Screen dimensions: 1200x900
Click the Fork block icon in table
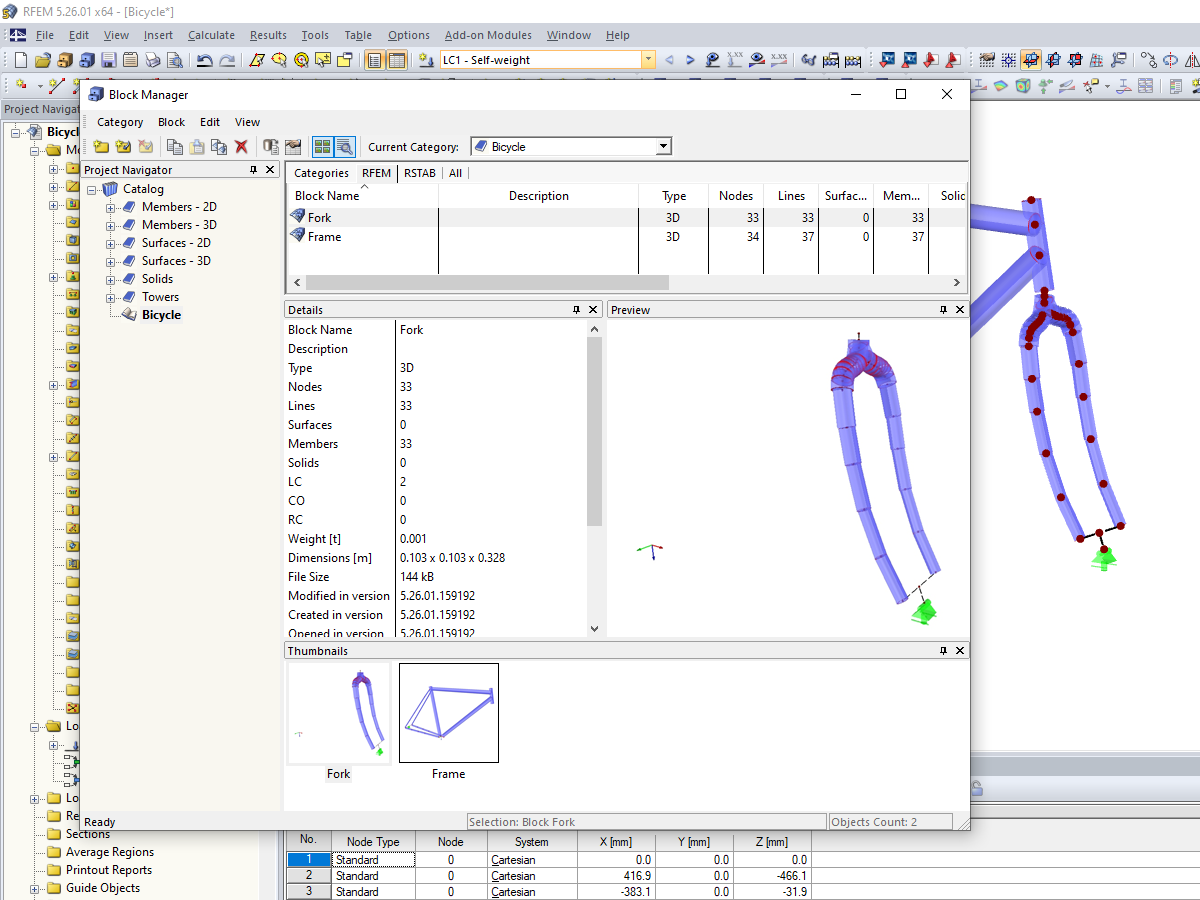pyautogui.click(x=297, y=217)
